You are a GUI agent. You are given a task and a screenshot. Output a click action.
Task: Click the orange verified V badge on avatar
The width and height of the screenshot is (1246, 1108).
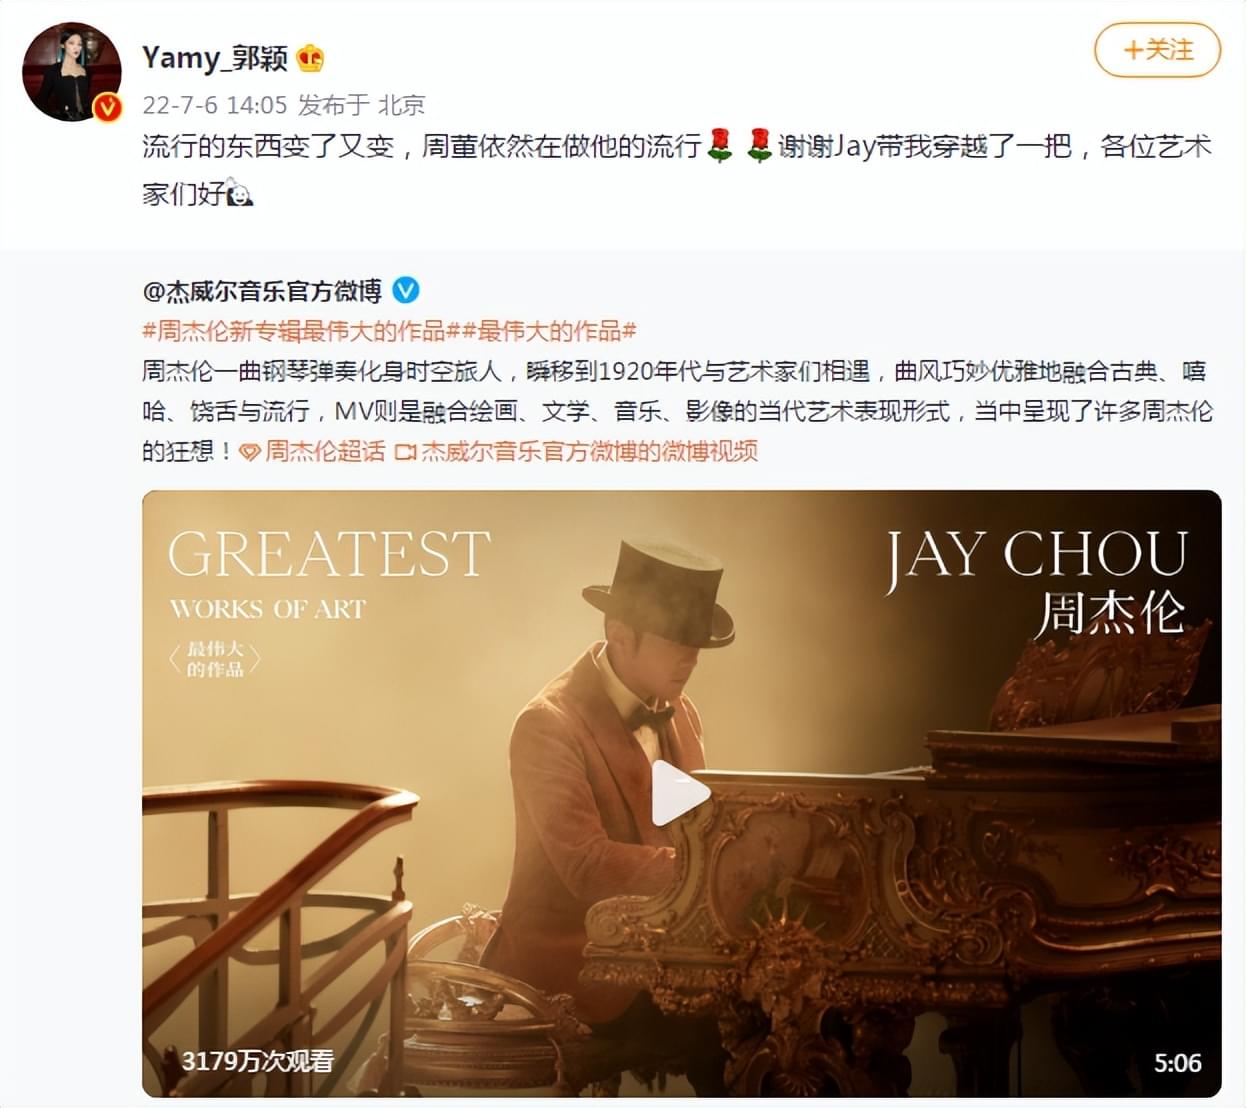tap(107, 108)
